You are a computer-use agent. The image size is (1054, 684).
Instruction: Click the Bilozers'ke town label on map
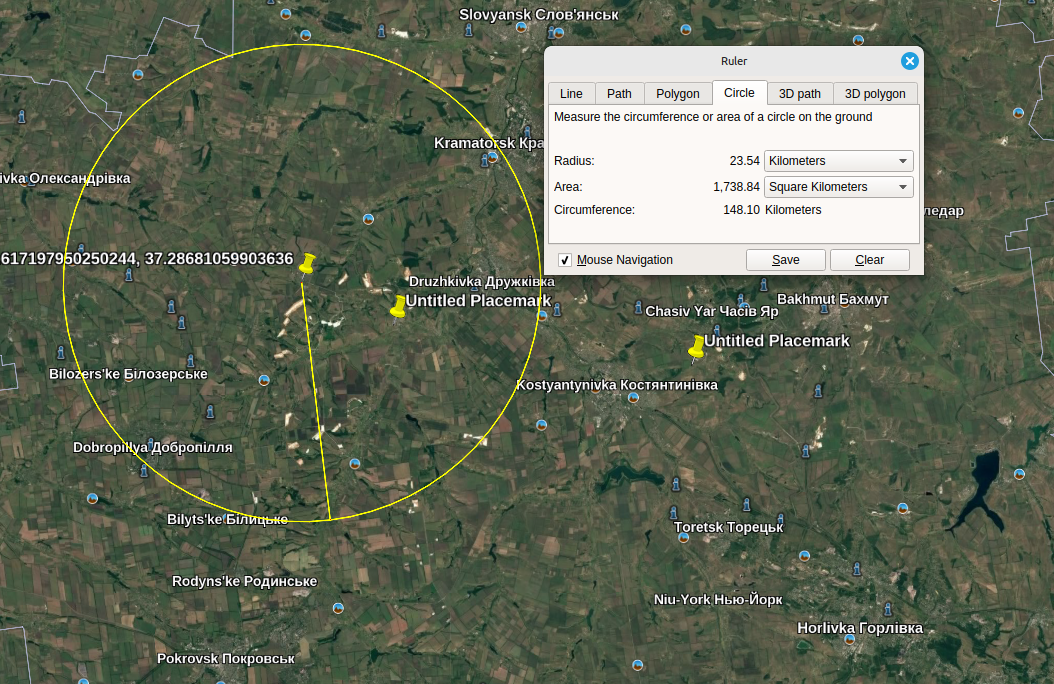click(x=128, y=374)
